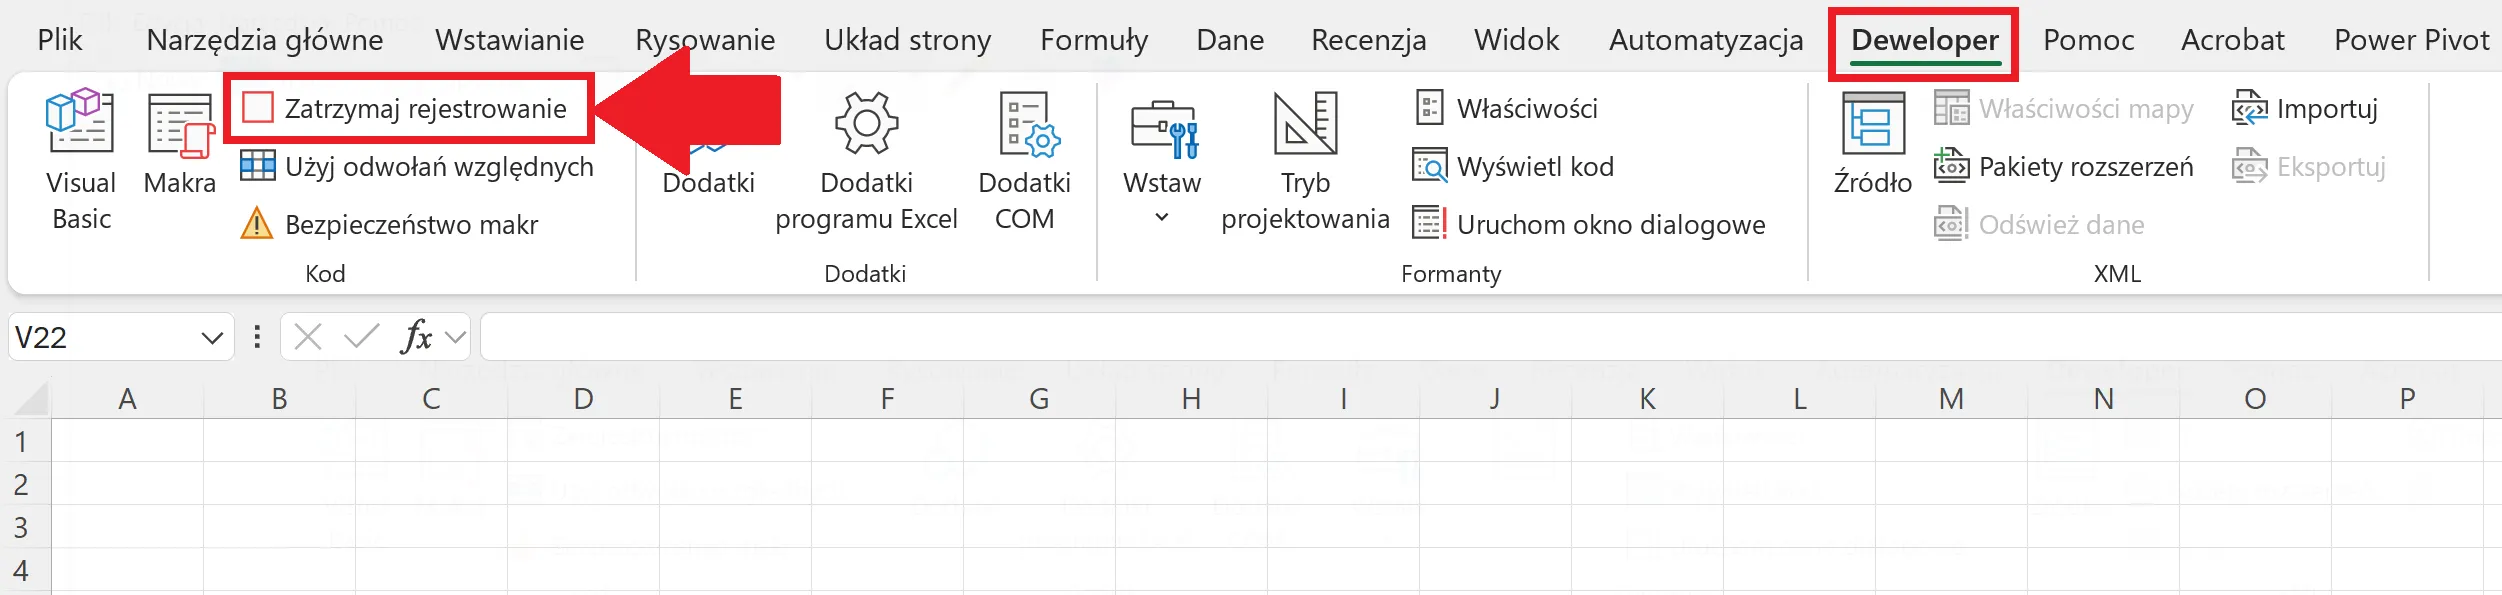2502x595 pixels.
Task: Switch to the Formuły tab
Action: click(1093, 40)
